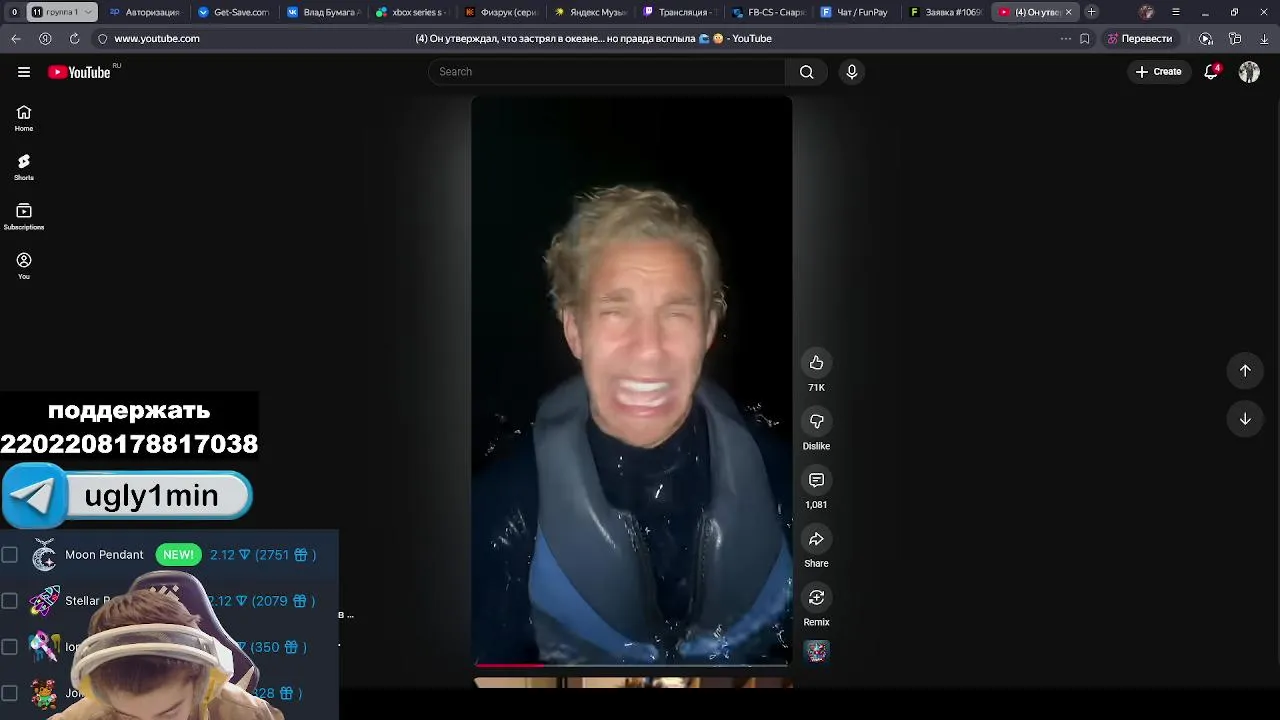Dislike this Short
The height and width of the screenshot is (720, 1280).
click(x=816, y=422)
